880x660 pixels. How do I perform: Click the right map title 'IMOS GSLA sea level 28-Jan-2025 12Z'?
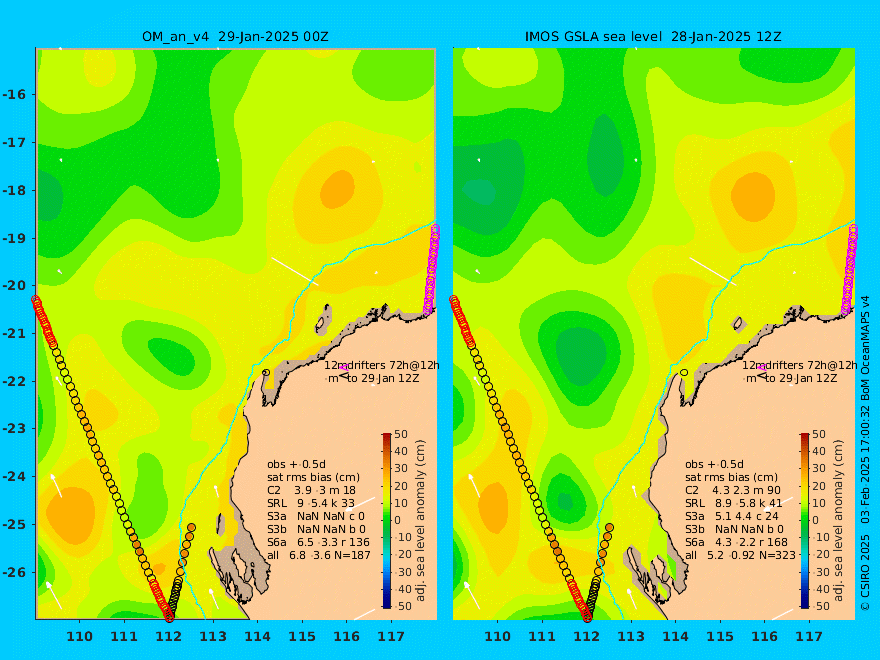click(653, 37)
